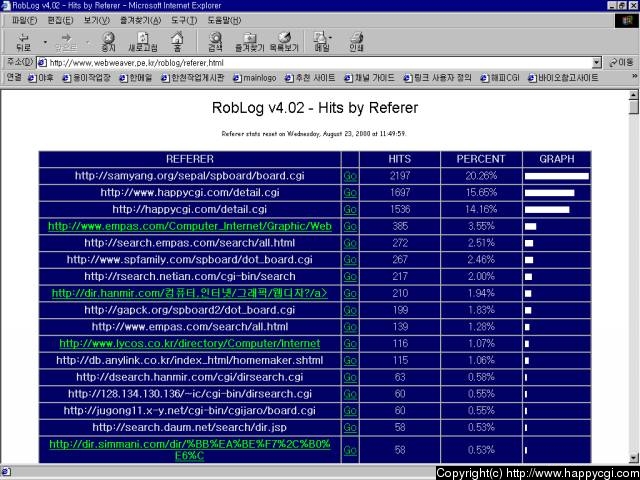
Task: Click the http://search.empas.com/search/all.html referer text
Action: point(190,243)
